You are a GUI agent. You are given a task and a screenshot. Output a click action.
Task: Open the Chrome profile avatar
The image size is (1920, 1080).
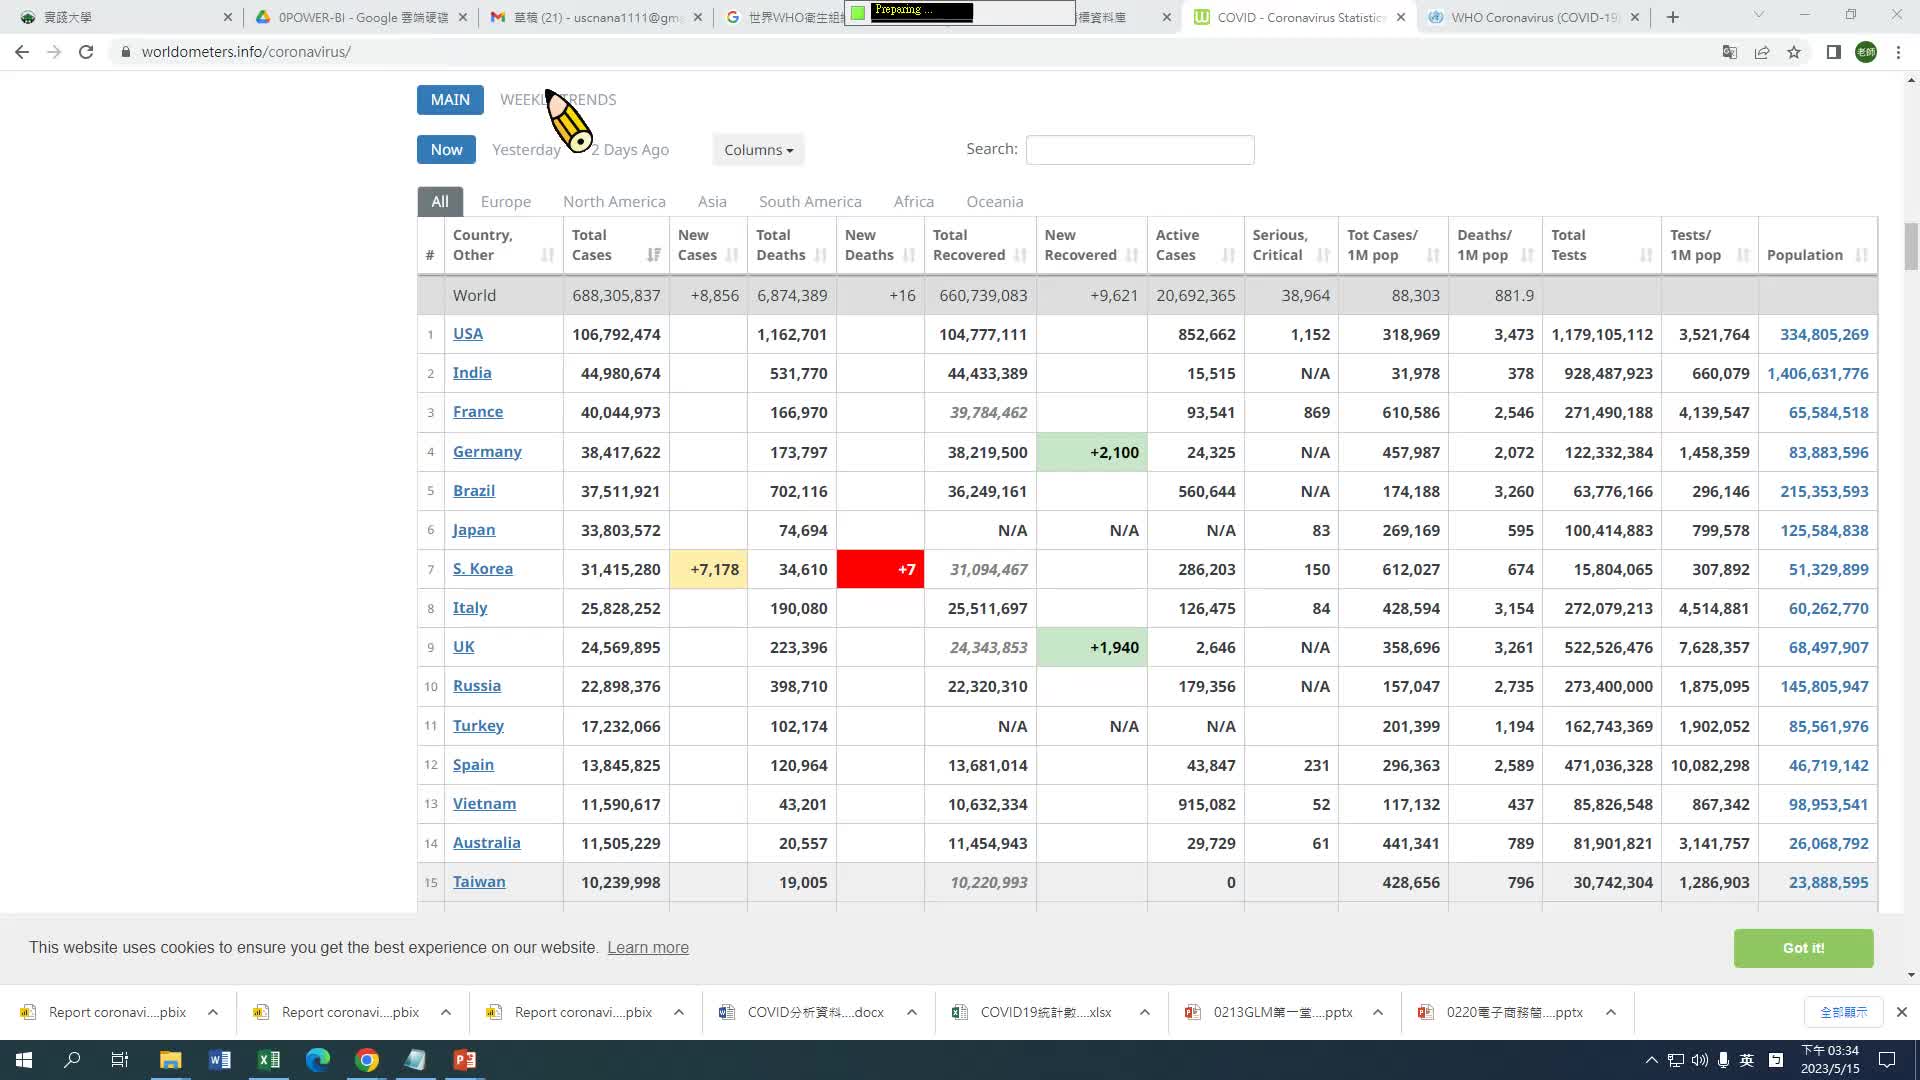(x=1866, y=52)
